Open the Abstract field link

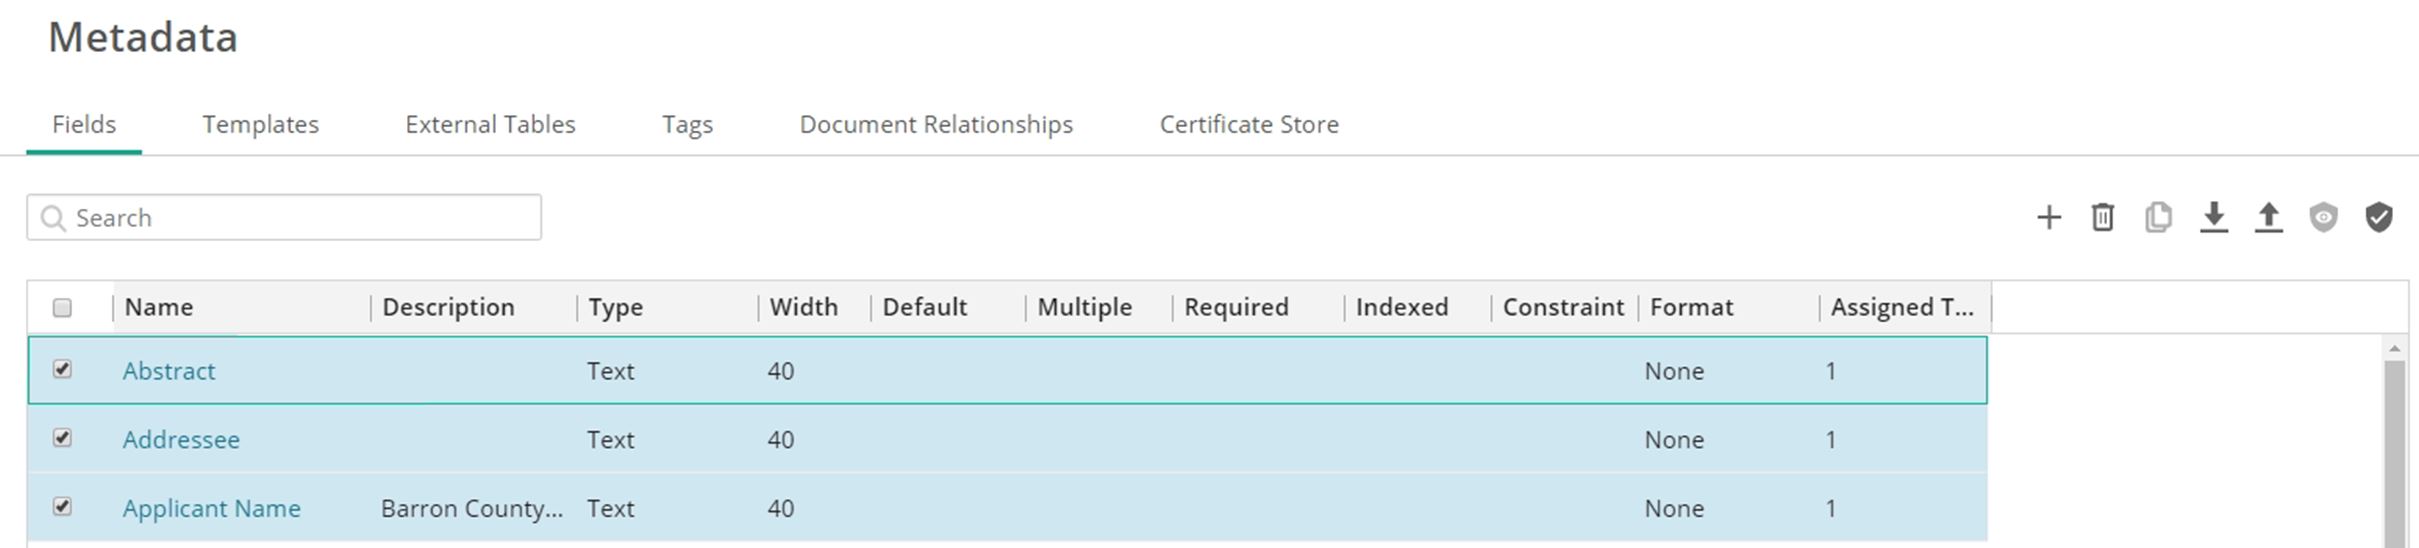[169, 371]
